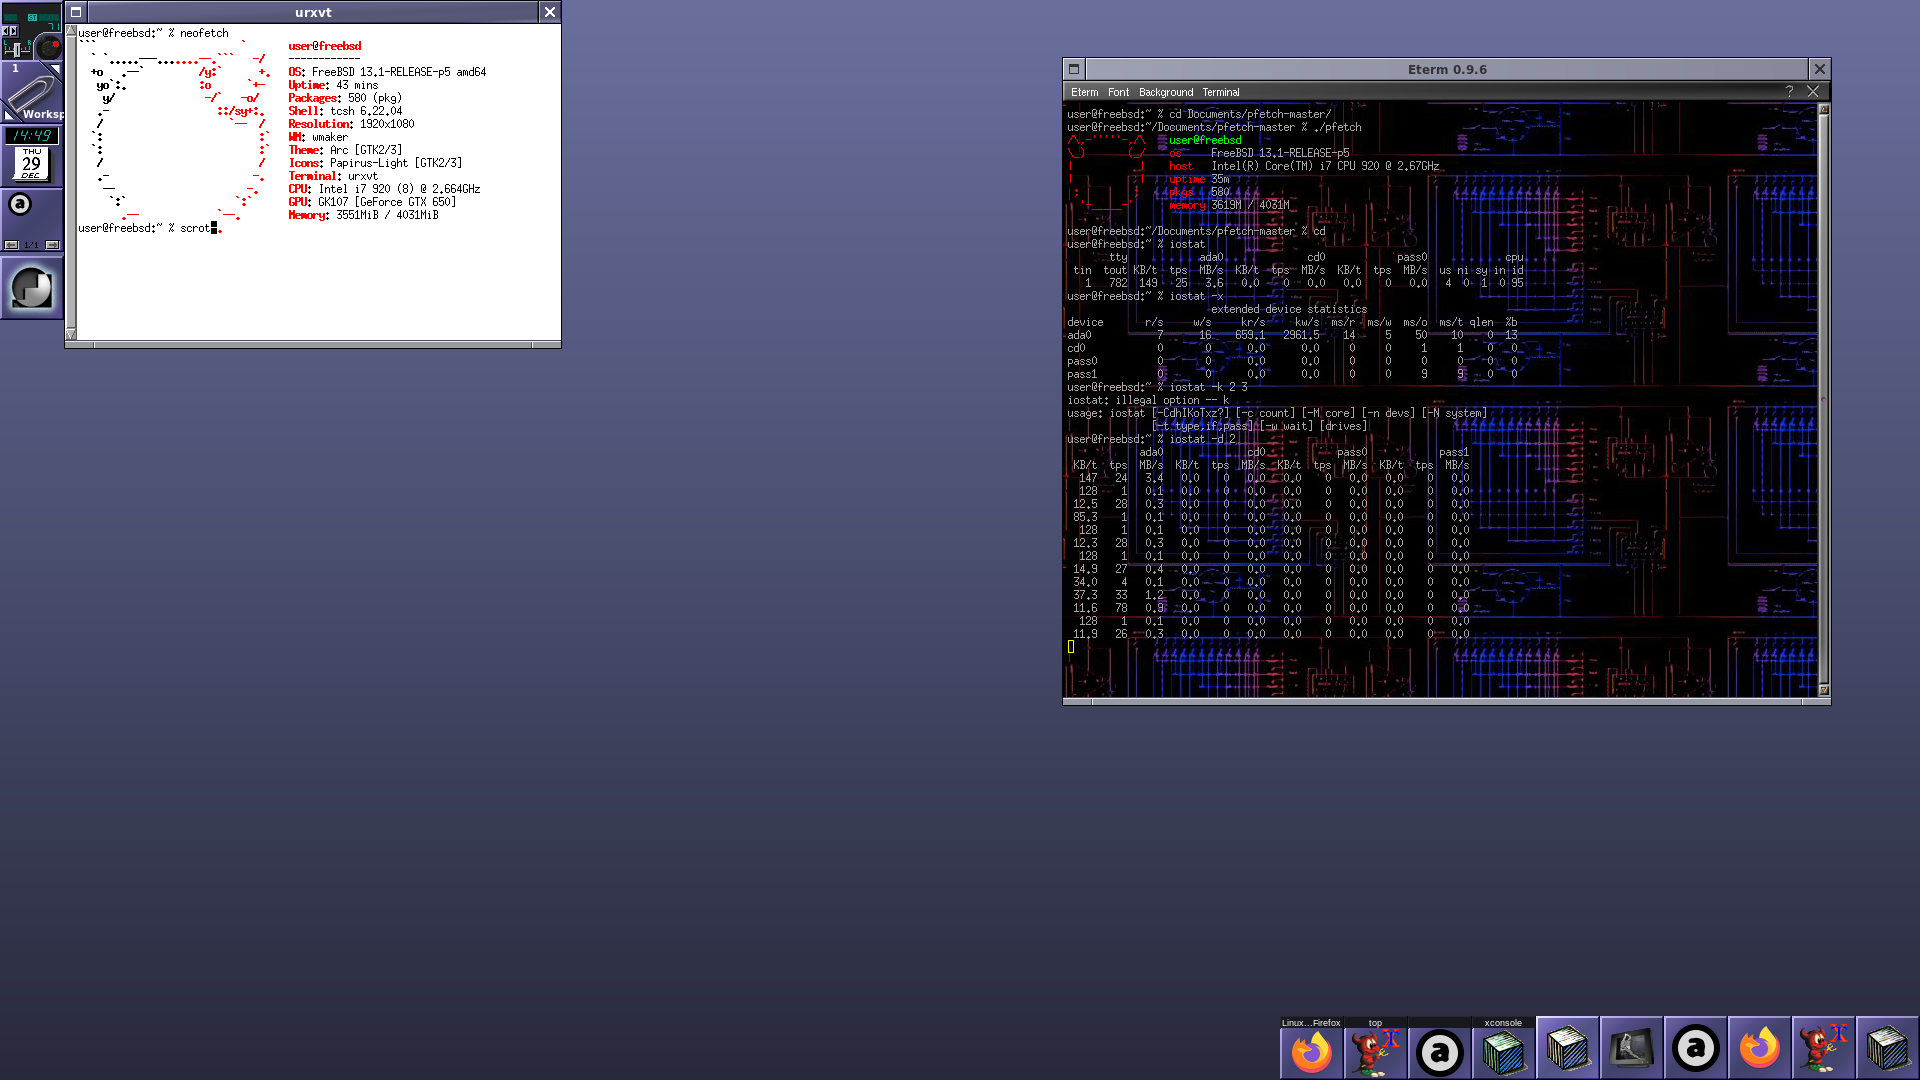
Task: Click the 'cd Documents/pfetch-master/' command line
Action: tap(1199, 114)
